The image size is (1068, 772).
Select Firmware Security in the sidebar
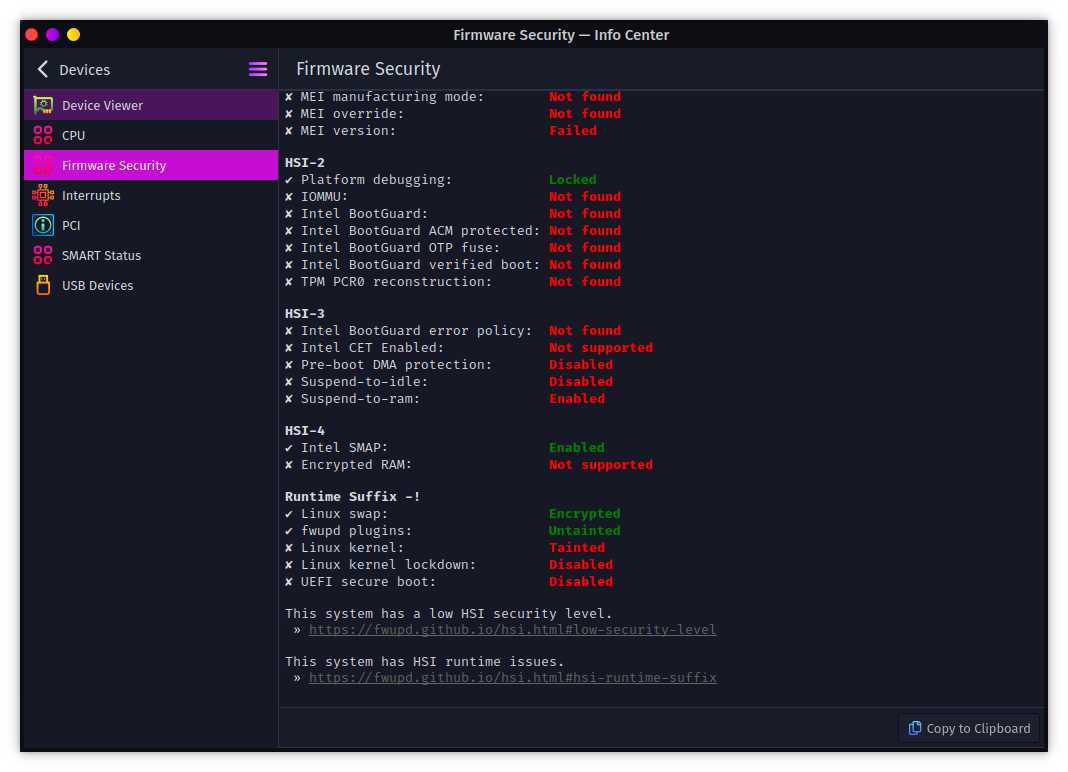click(x=151, y=165)
